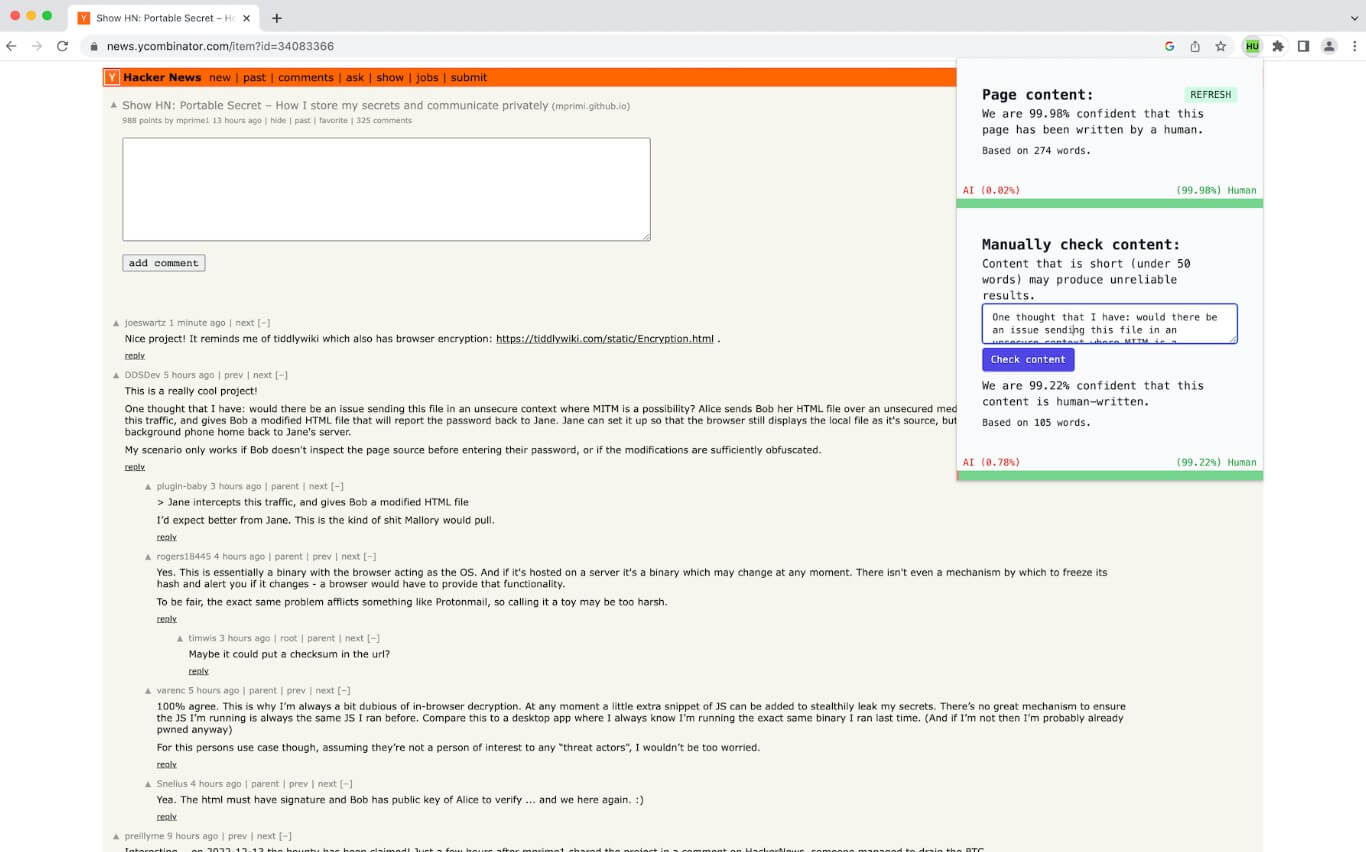Open the tiddlywiki Encryption.html link
The height and width of the screenshot is (852, 1366).
[605, 339]
